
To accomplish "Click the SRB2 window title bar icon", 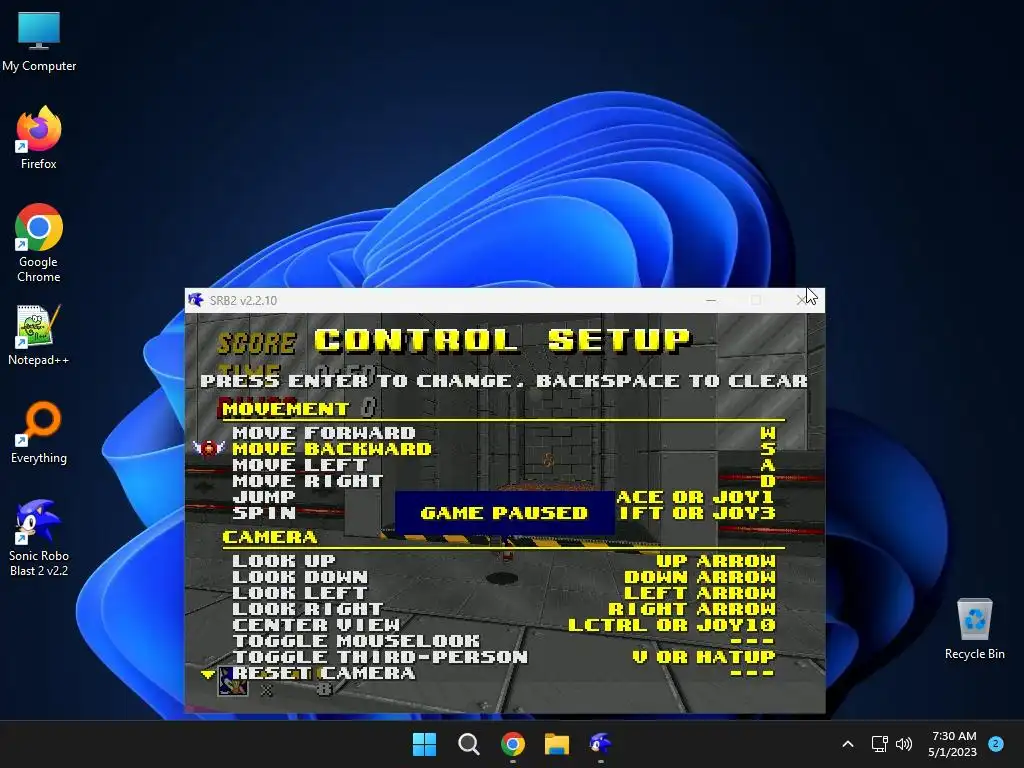I will pos(196,300).
